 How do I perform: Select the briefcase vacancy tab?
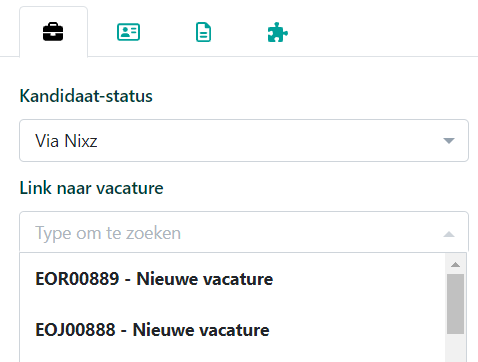tap(53, 32)
